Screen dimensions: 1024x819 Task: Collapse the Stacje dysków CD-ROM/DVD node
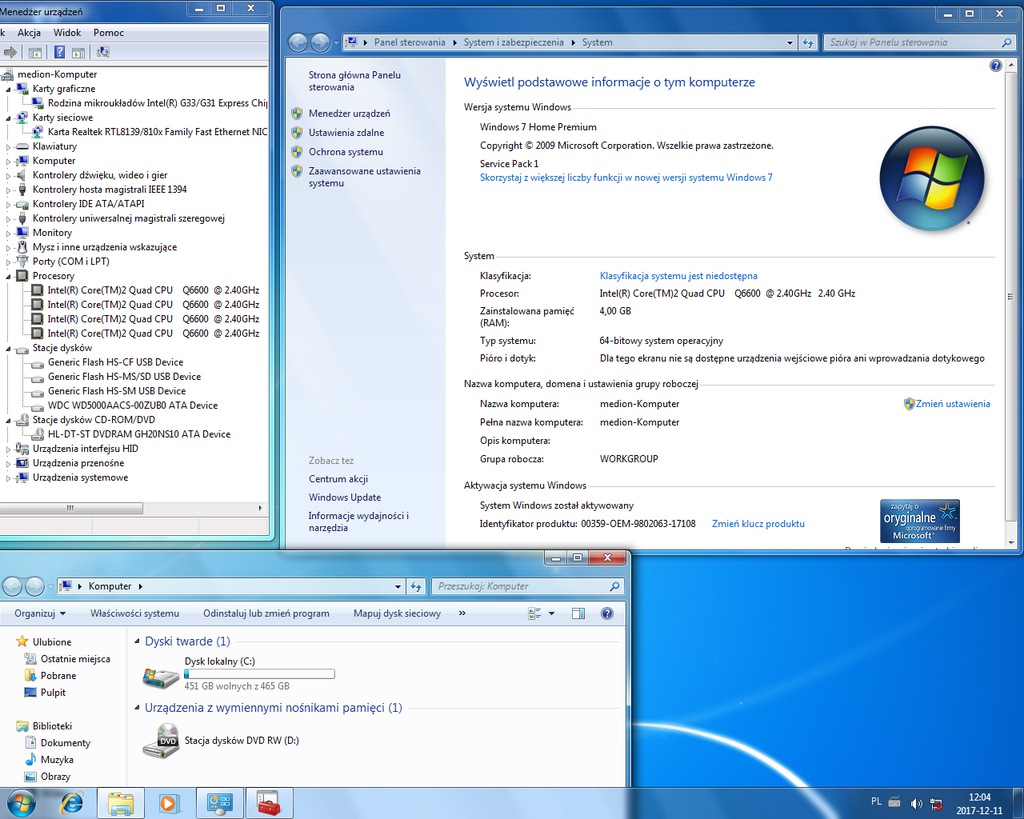(x=8, y=420)
